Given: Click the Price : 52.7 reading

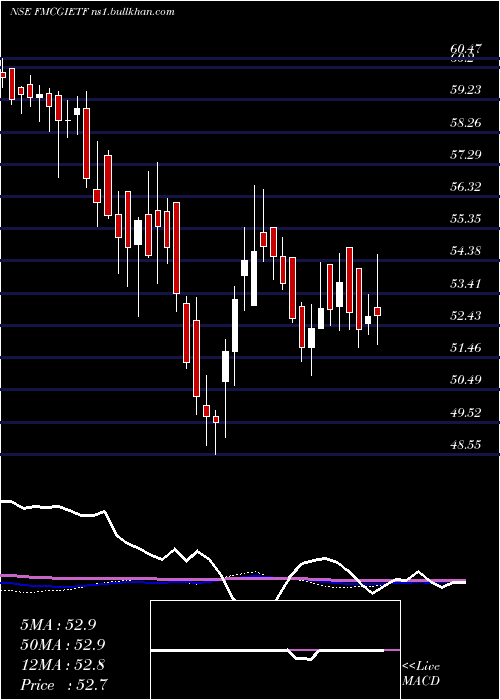Looking at the screenshot, I should click(x=64, y=685).
